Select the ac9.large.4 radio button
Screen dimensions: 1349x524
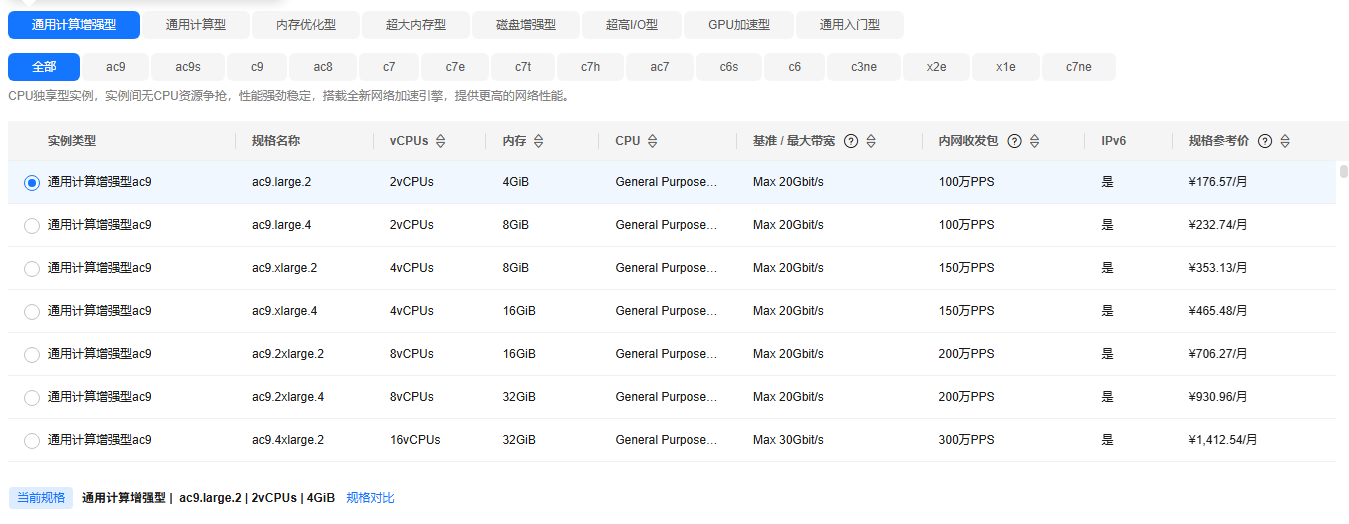pyautogui.click(x=32, y=226)
